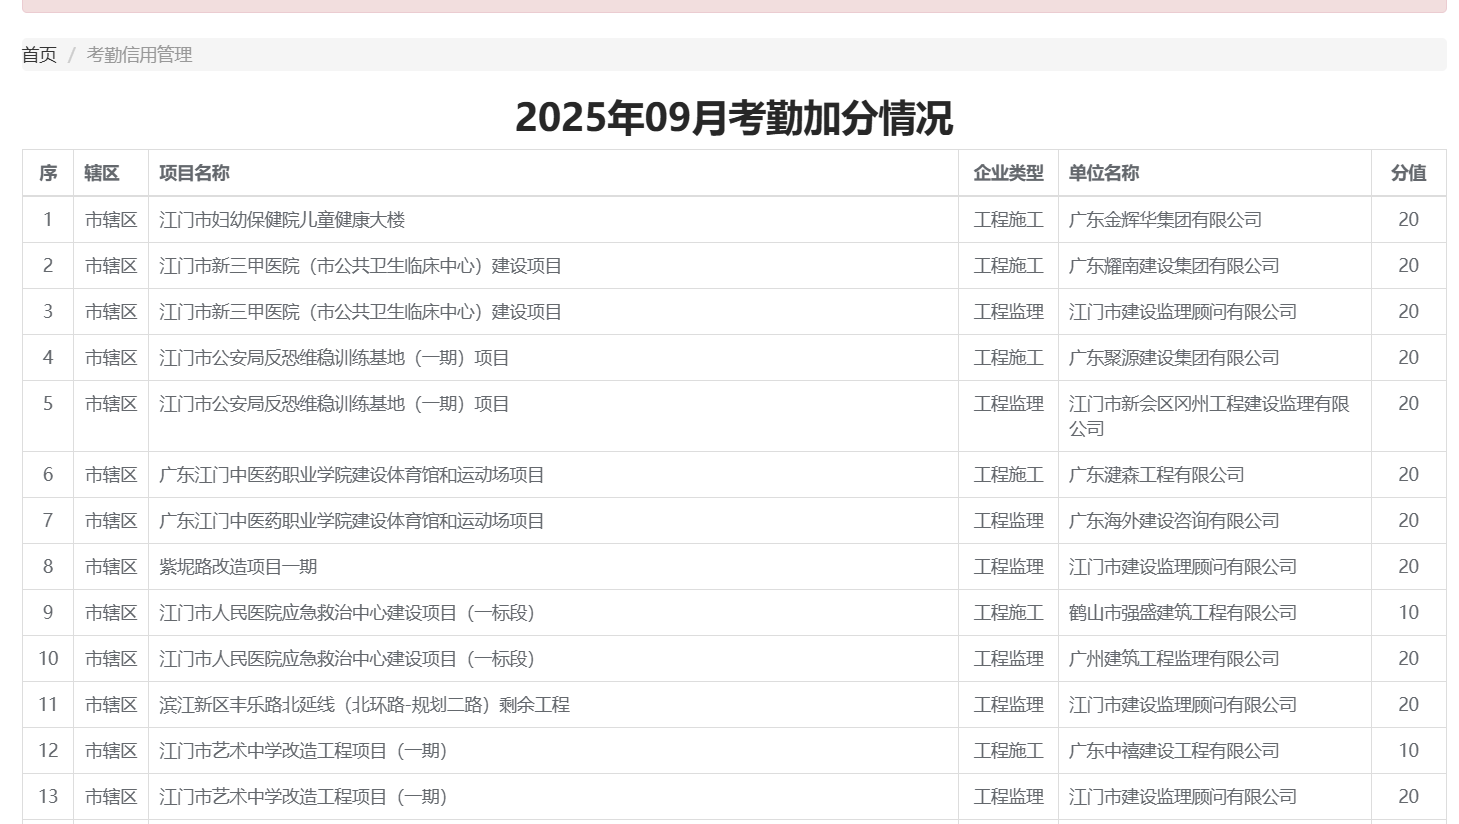
Task: Click the 2025年09月考勤加分情况 page heading
Action: point(733,118)
